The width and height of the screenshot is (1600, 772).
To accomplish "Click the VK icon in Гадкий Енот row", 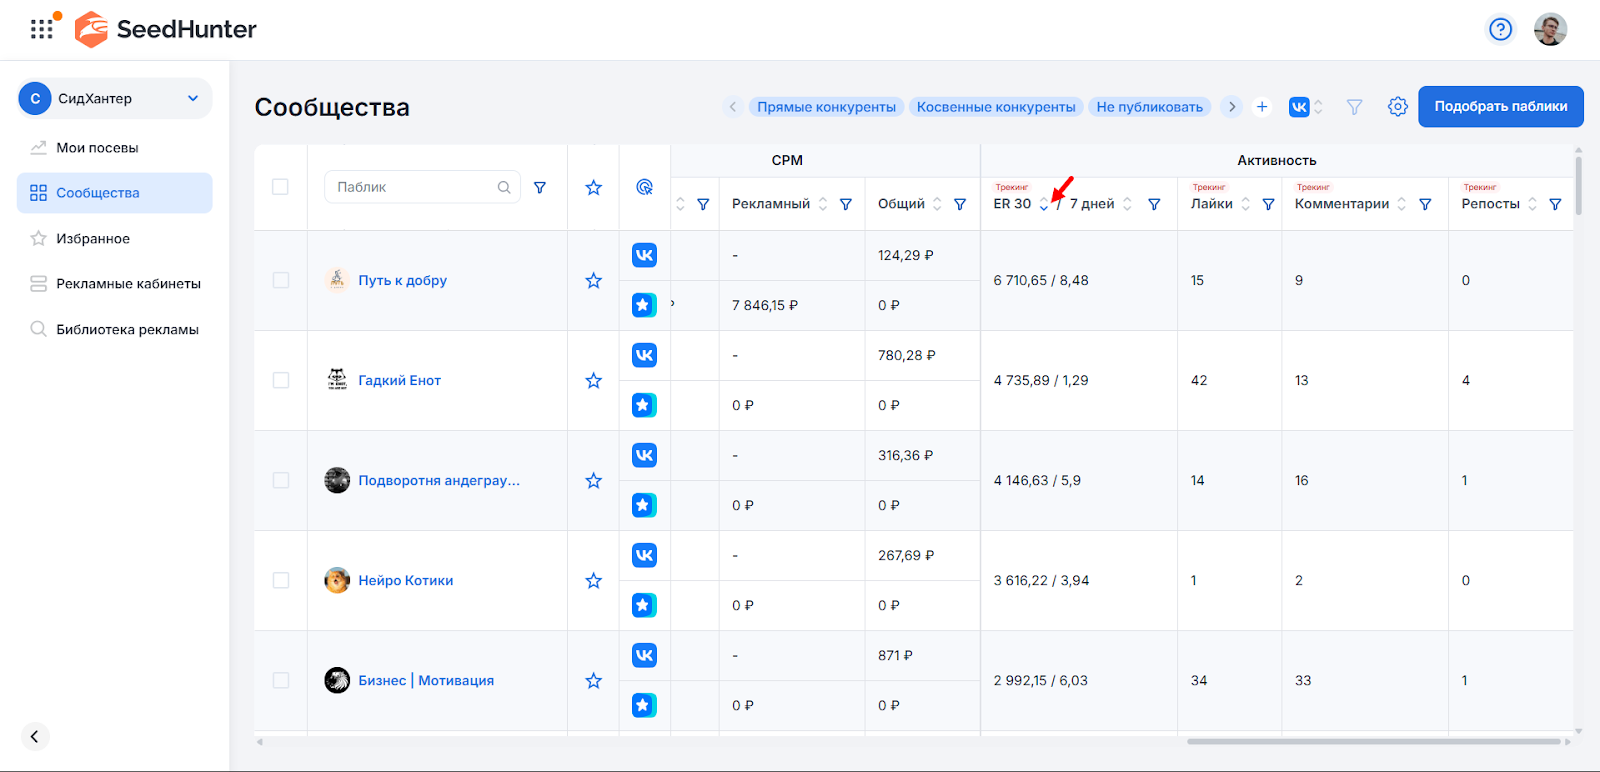I will click(644, 355).
